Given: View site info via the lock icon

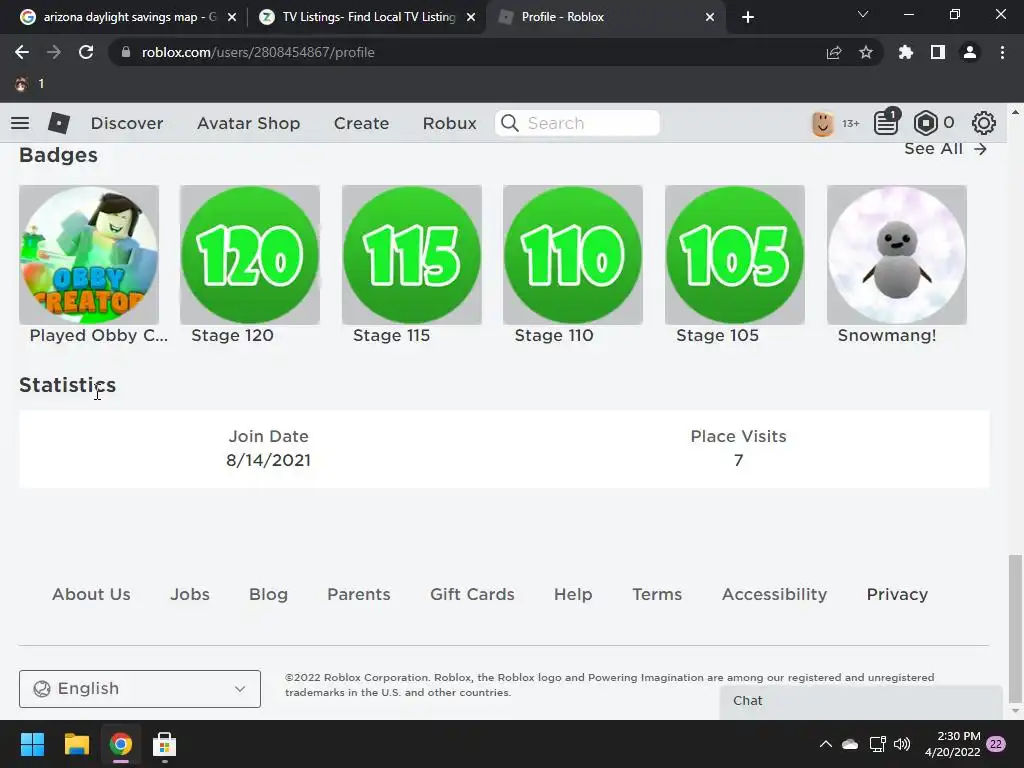Looking at the screenshot, I should click(x=126, y=52).
